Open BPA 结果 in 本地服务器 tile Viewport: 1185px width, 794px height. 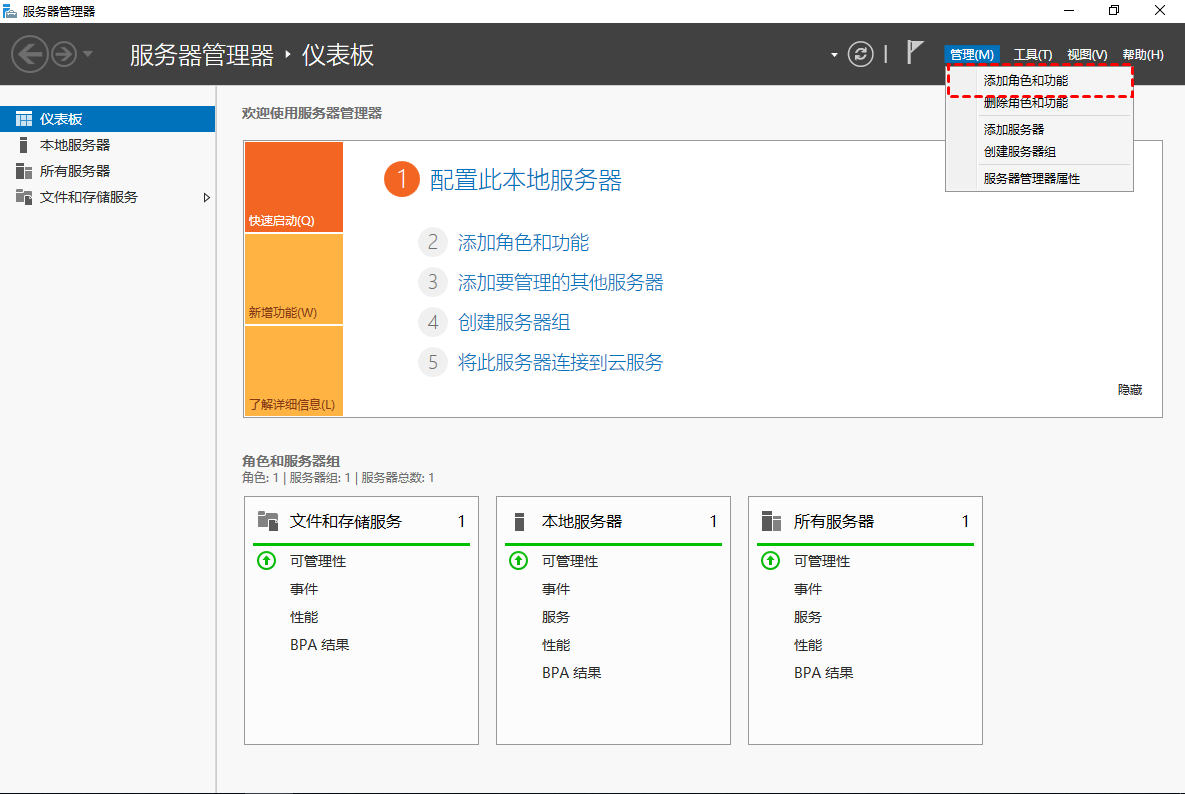coord(571,673)
